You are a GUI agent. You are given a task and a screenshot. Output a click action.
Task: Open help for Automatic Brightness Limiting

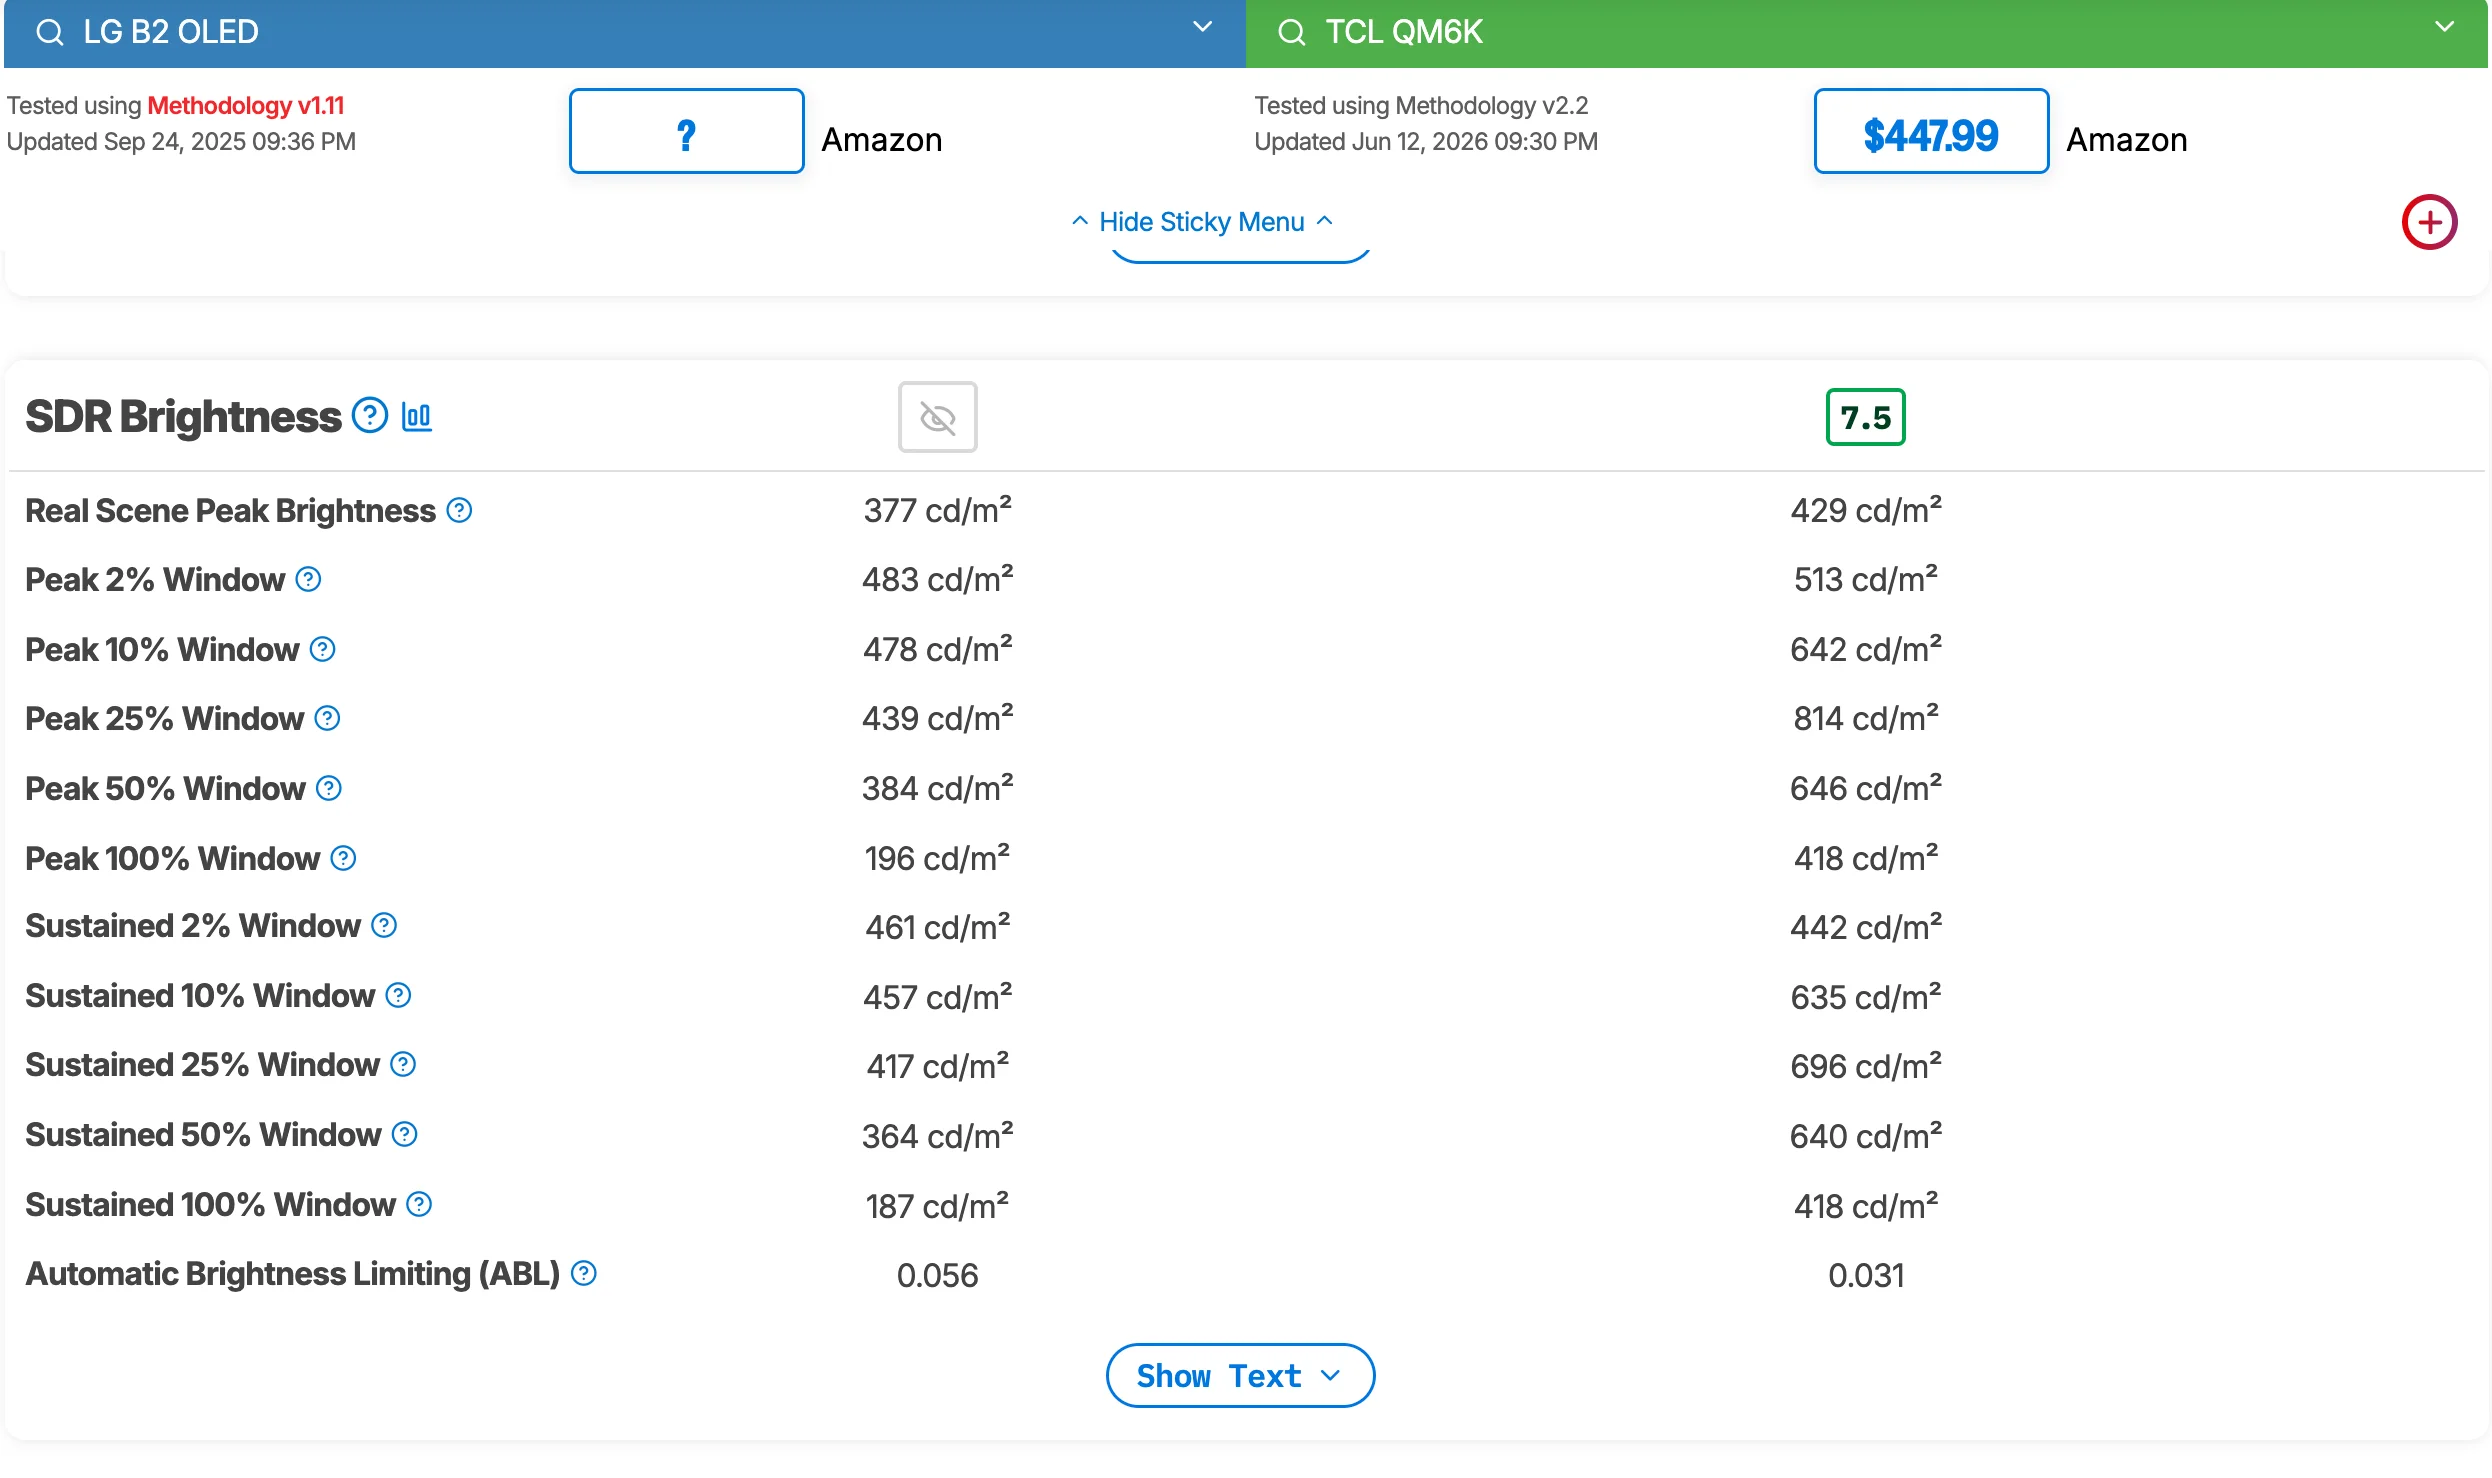583,1274
